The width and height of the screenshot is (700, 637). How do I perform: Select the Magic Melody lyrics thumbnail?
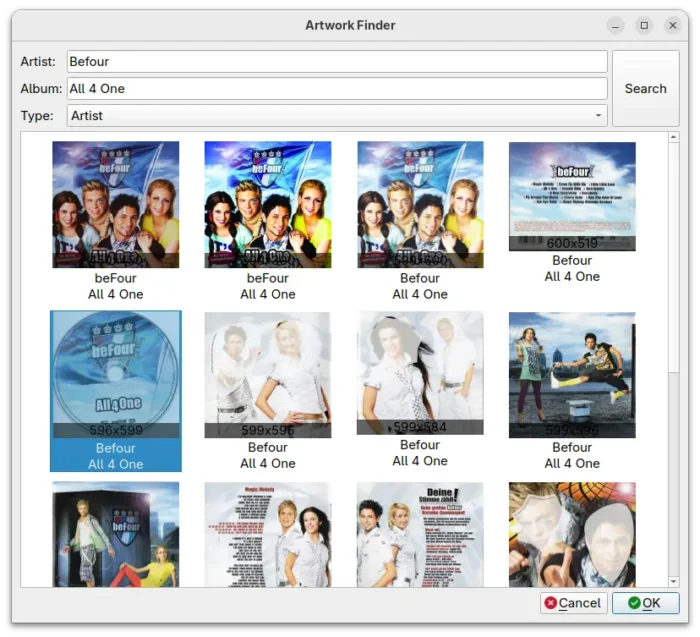point(268,534)
